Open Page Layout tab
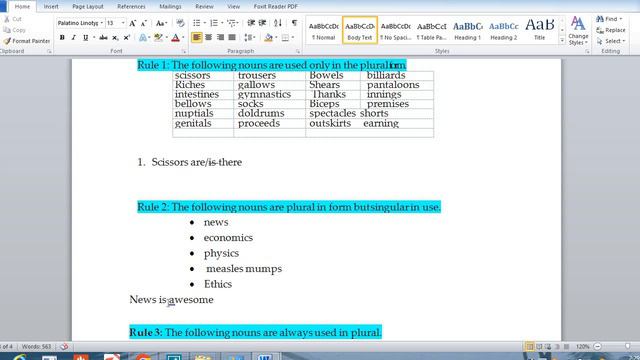The height and width of the screenshot is (360, 640). tap(88, 7)
